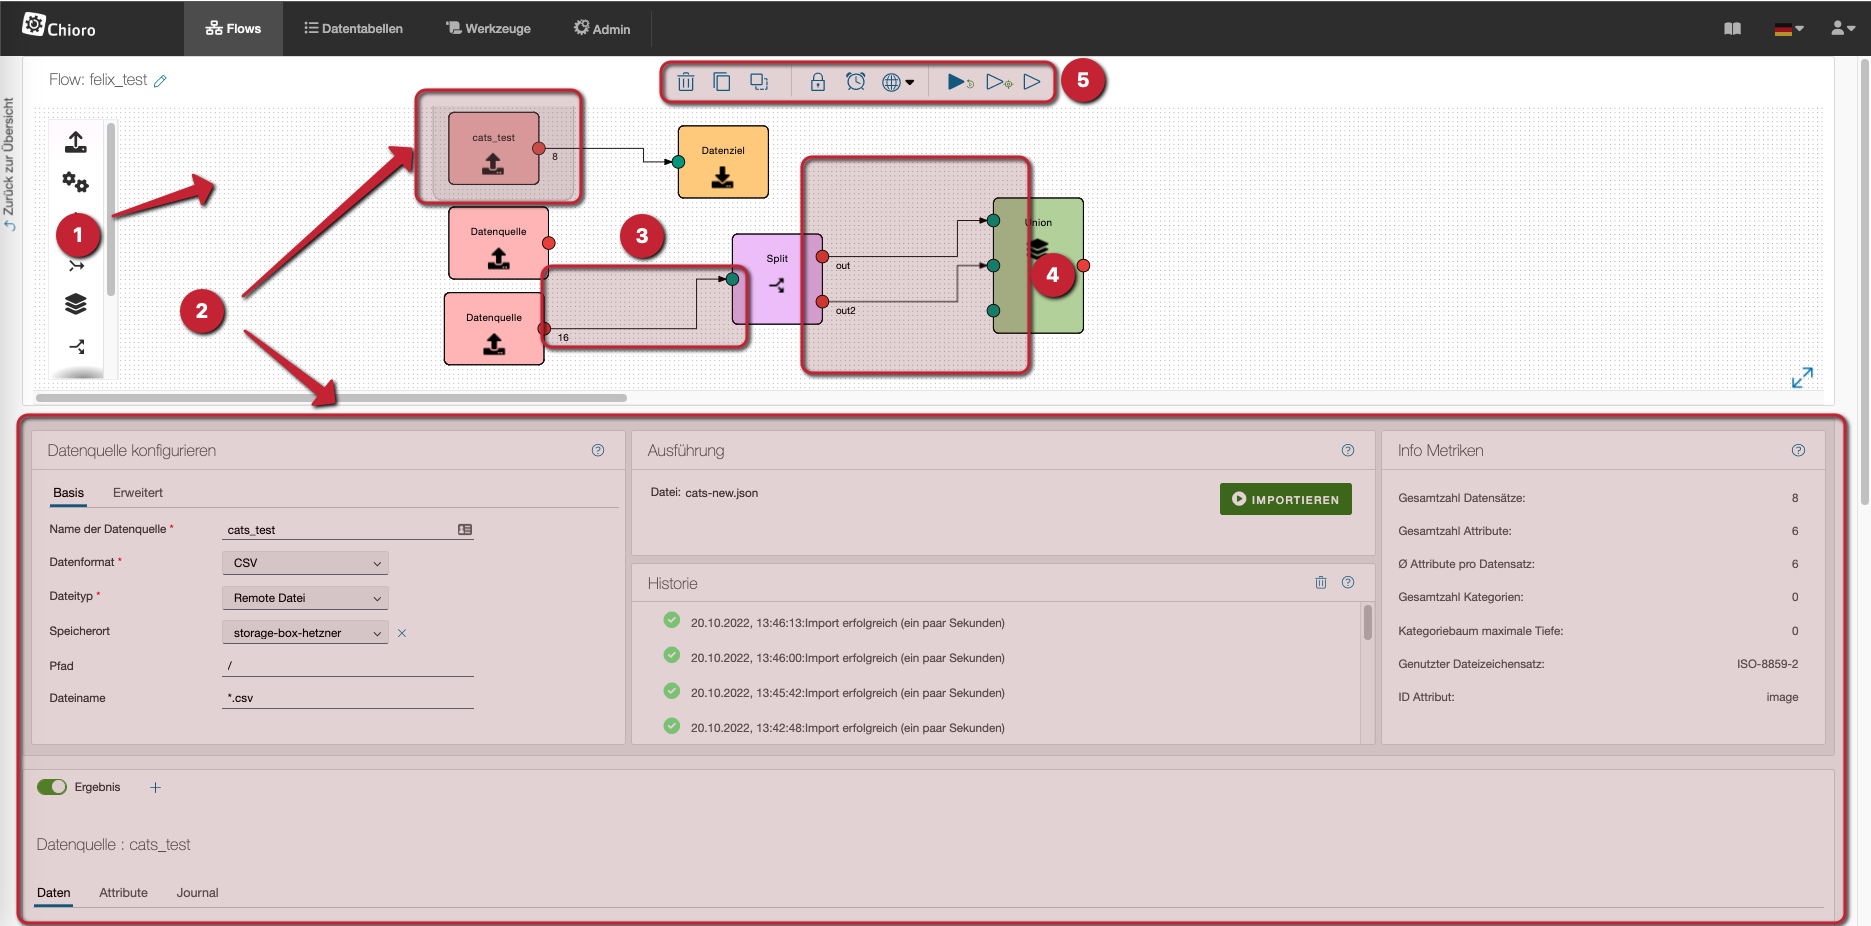This screenshot has width=1871, height=926.
Task: Click the lock icon in flow toolbar
Action: 818,82
